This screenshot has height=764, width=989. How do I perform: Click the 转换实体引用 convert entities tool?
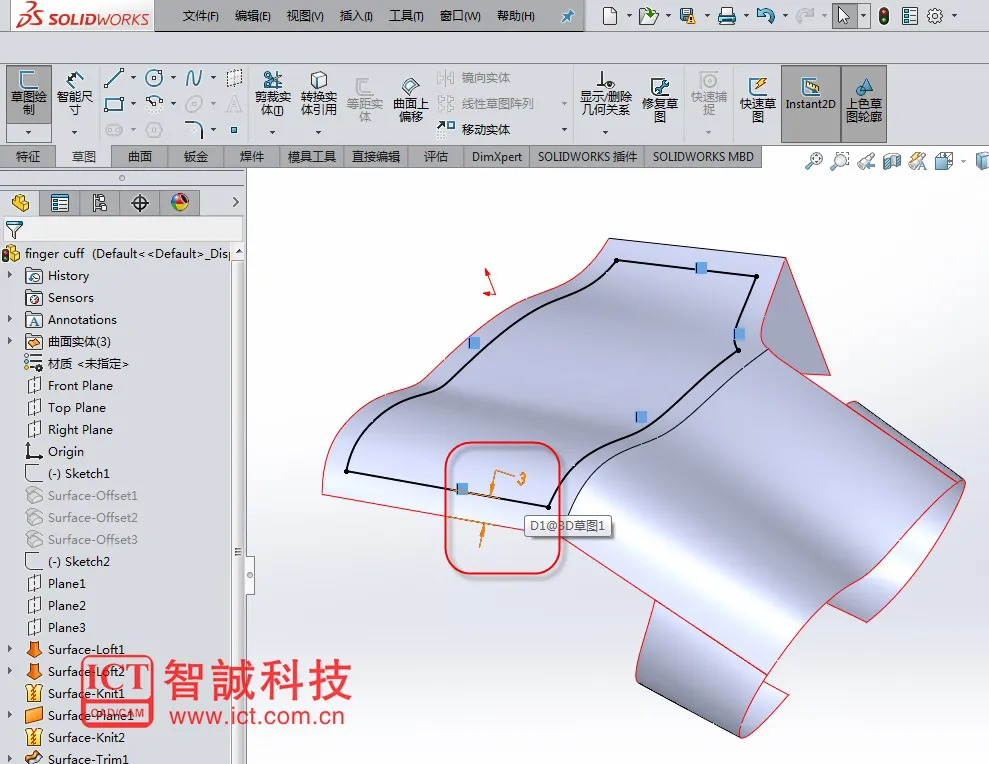[319, 93]
